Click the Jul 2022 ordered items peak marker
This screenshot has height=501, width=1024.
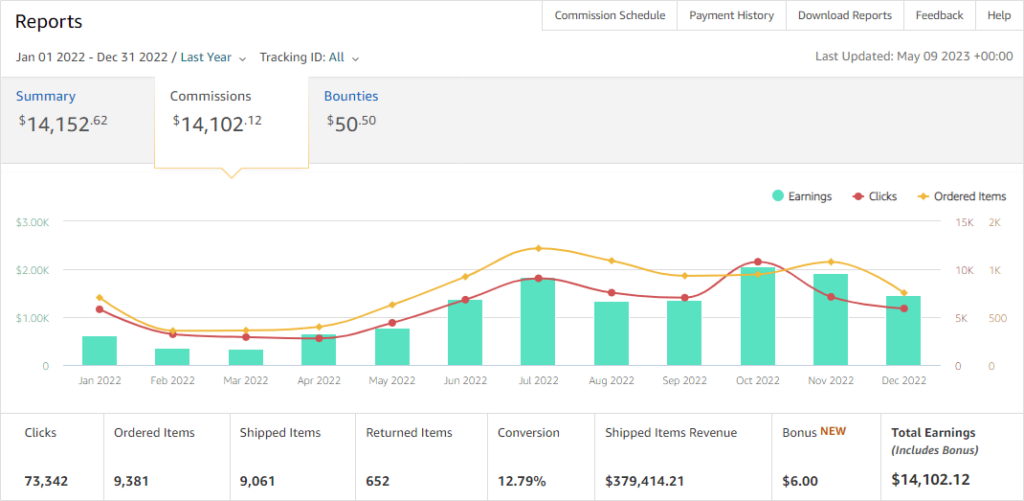pos(538,248)
